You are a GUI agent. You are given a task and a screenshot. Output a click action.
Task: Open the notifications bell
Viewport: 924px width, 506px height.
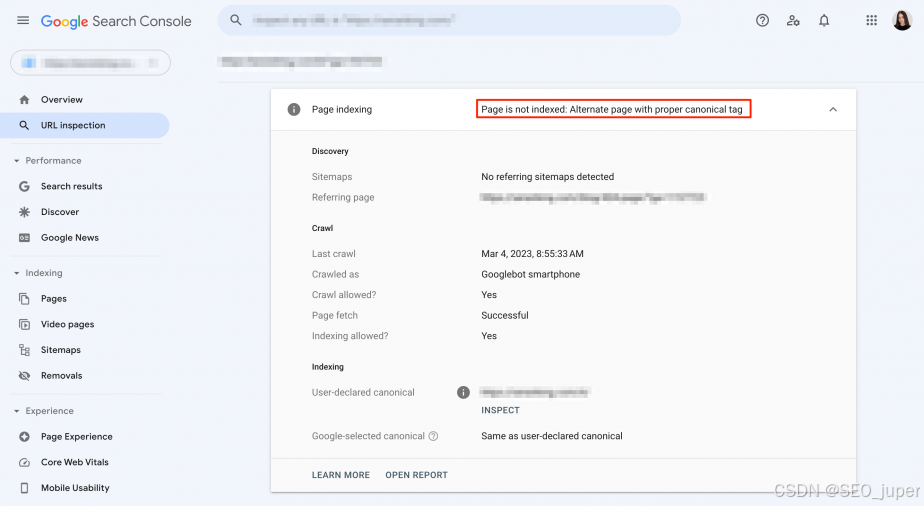824,21
